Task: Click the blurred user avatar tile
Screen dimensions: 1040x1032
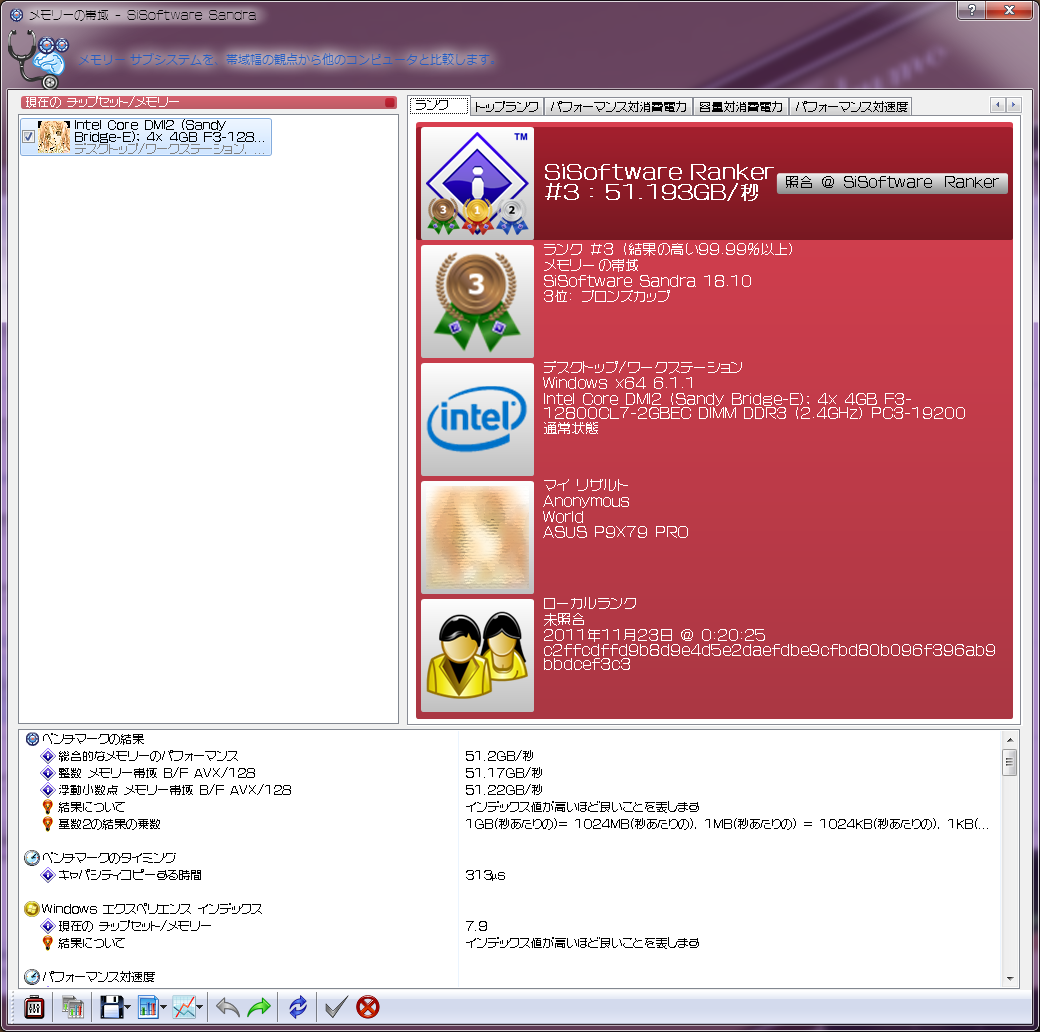Action: pos(477,537)
